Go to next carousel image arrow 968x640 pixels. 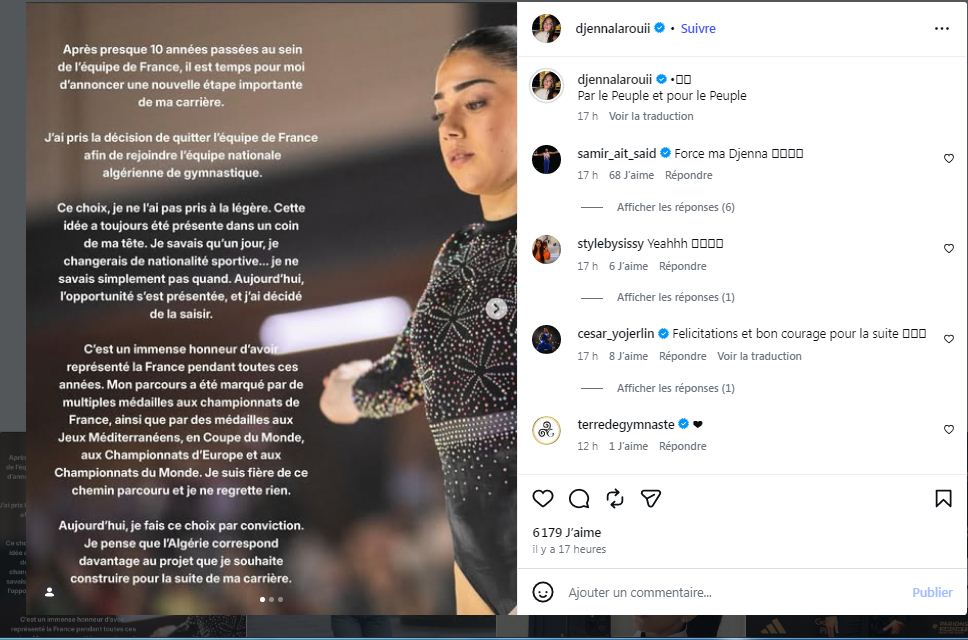(496, 308)
